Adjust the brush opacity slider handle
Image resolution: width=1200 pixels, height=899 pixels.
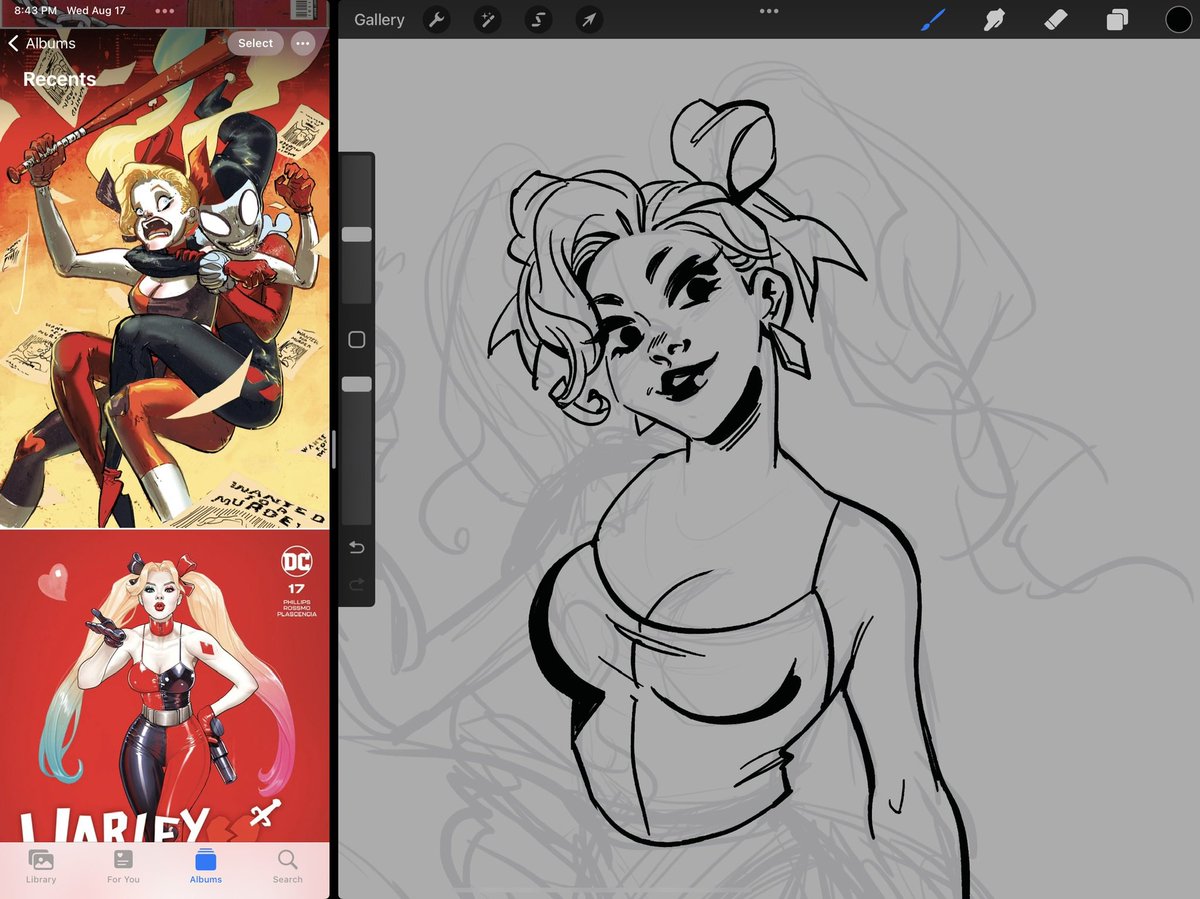(357, 384)
